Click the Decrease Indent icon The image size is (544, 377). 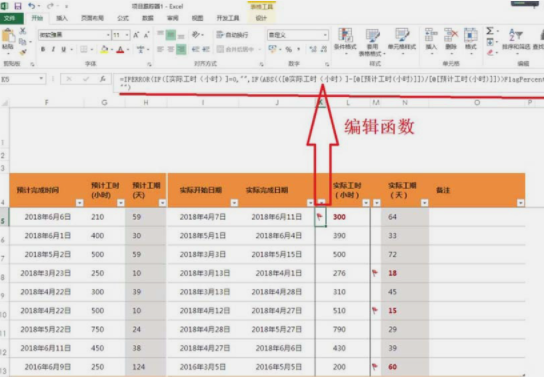coord(195,50)
